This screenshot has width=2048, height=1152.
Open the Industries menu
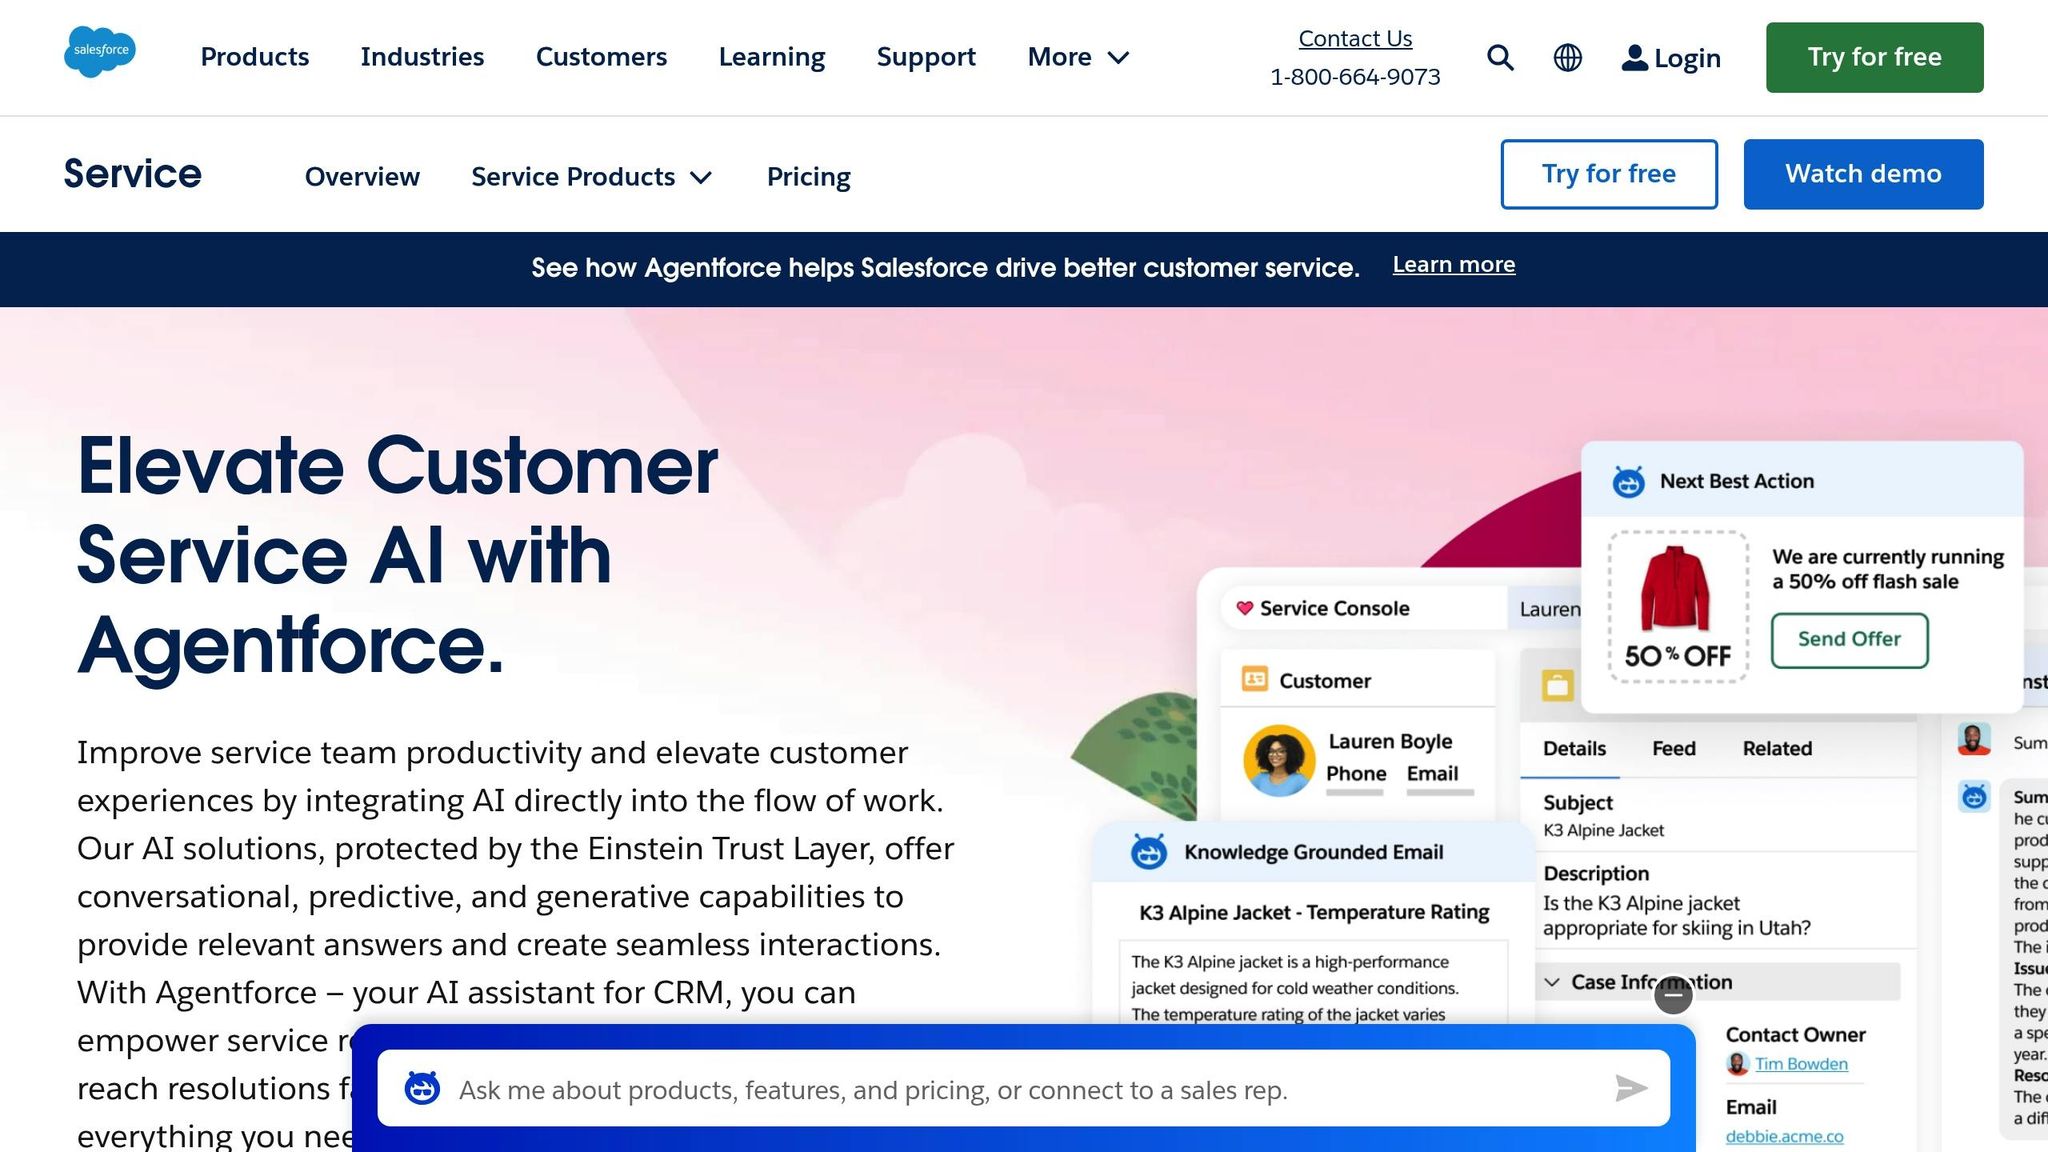pos(422,57)
